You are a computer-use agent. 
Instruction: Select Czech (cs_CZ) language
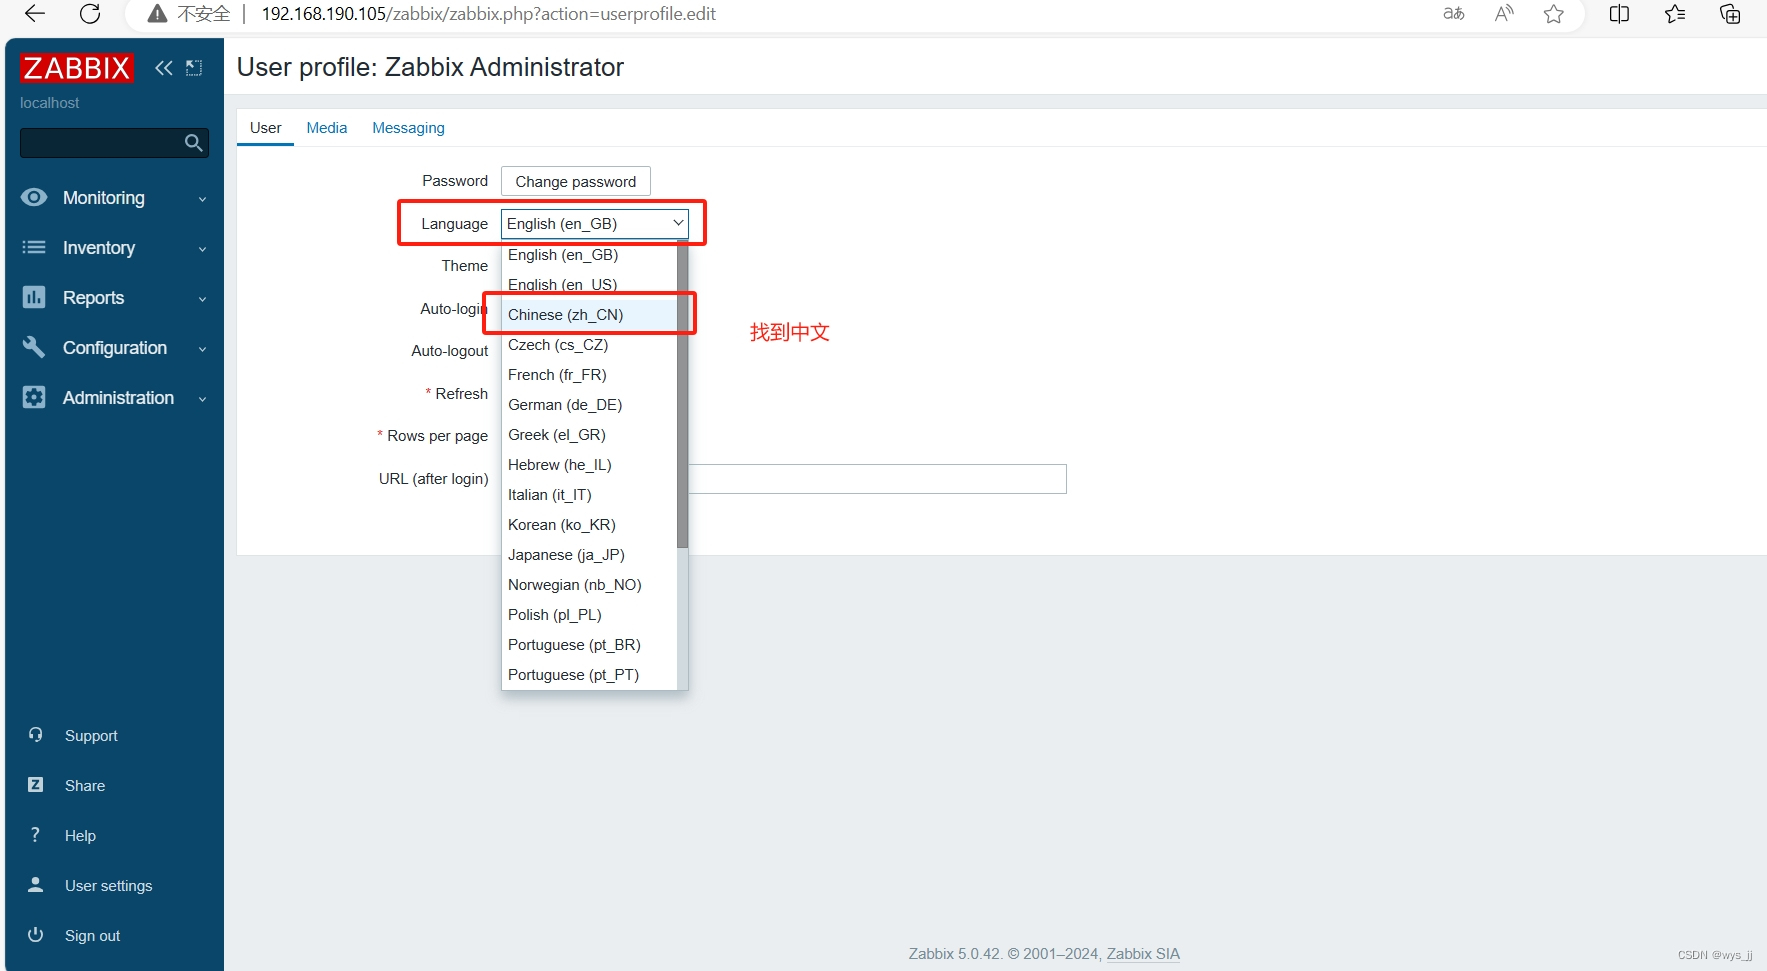(589, 345)
